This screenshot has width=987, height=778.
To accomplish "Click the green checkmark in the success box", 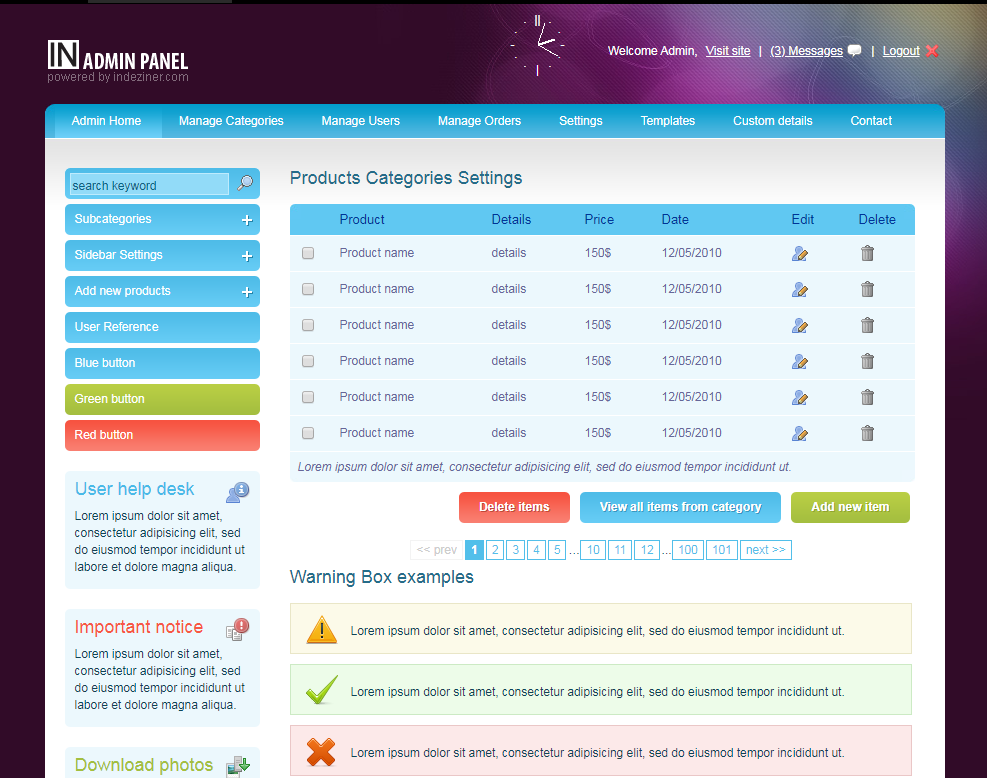I will pyautogui.click(x=320, y=689).
